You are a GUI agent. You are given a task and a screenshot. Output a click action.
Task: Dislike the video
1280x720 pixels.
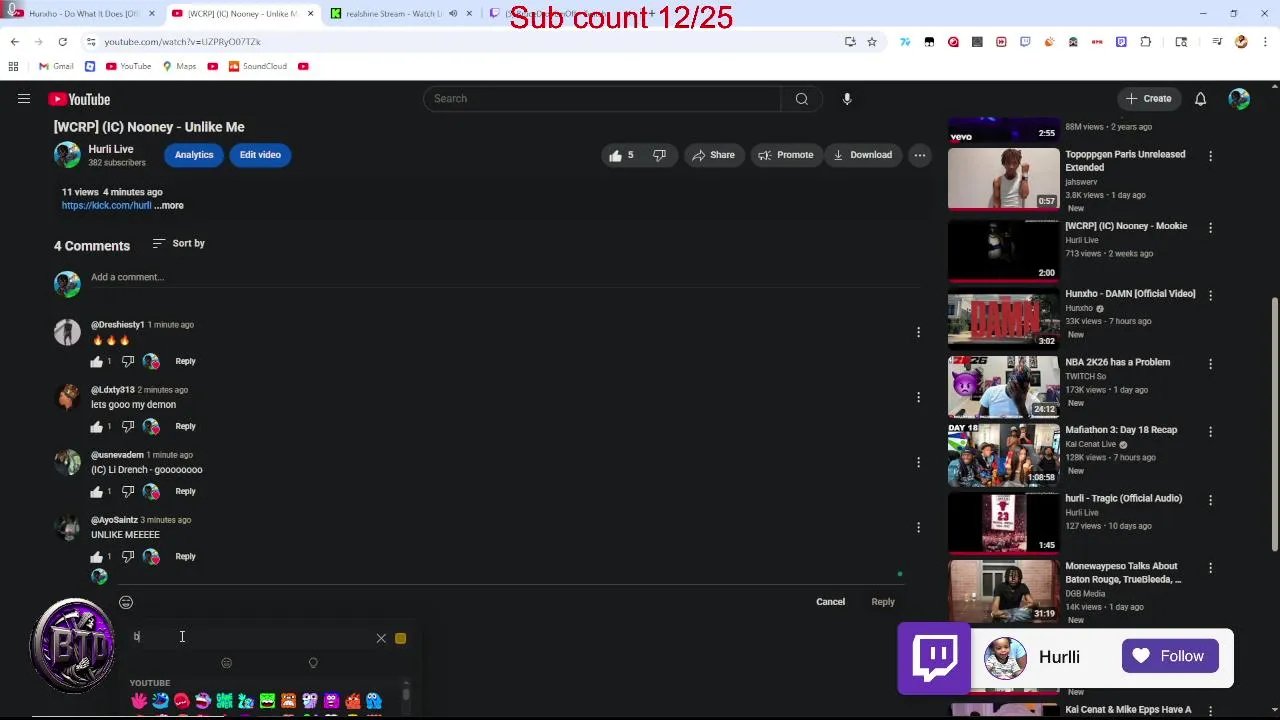click(659, 155)
